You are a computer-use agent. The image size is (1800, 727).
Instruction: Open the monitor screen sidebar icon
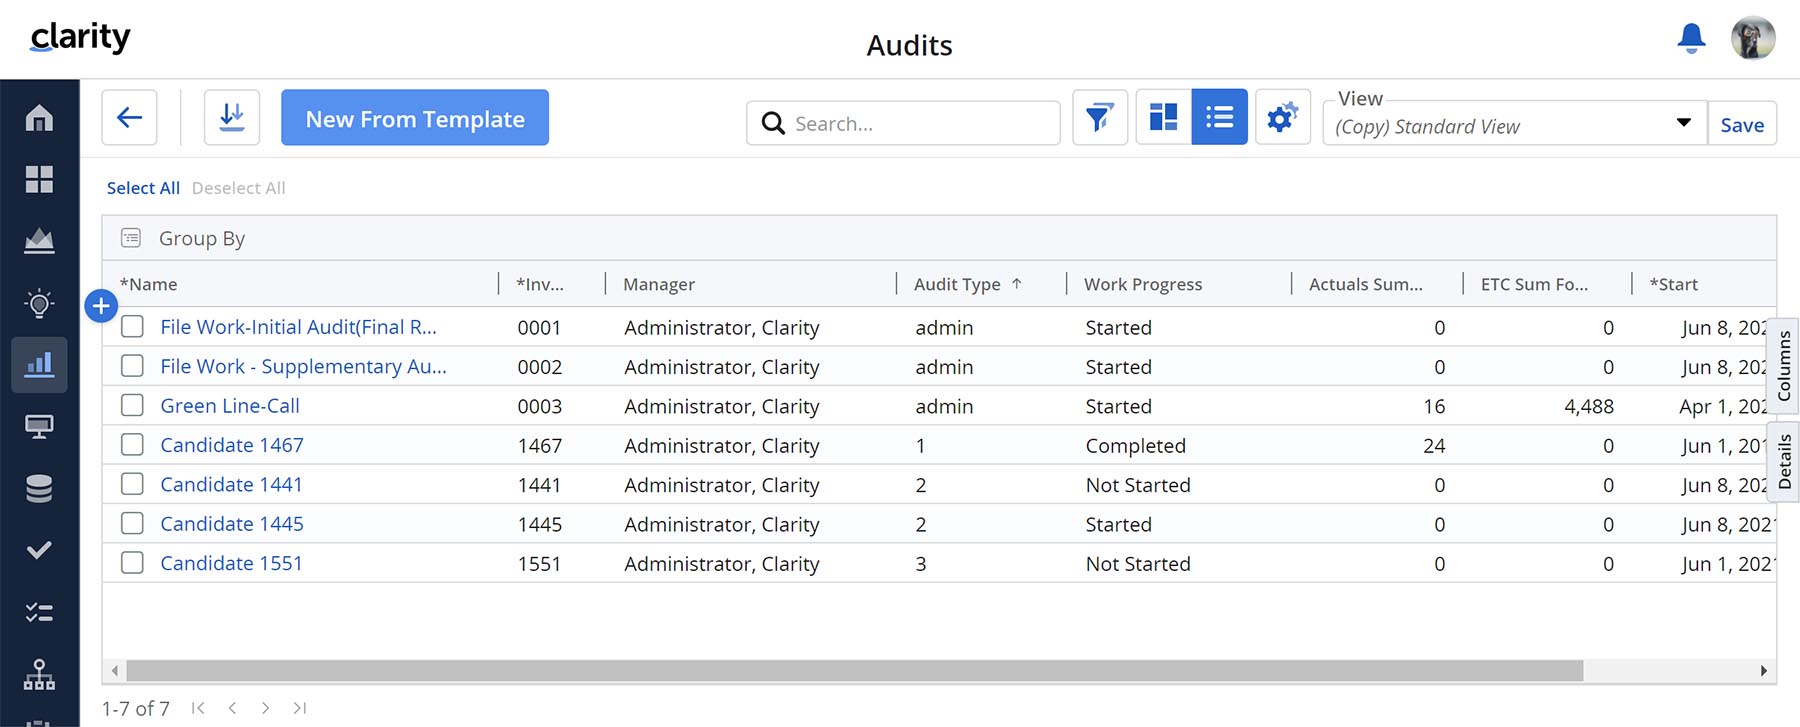[x=39, y=427]
